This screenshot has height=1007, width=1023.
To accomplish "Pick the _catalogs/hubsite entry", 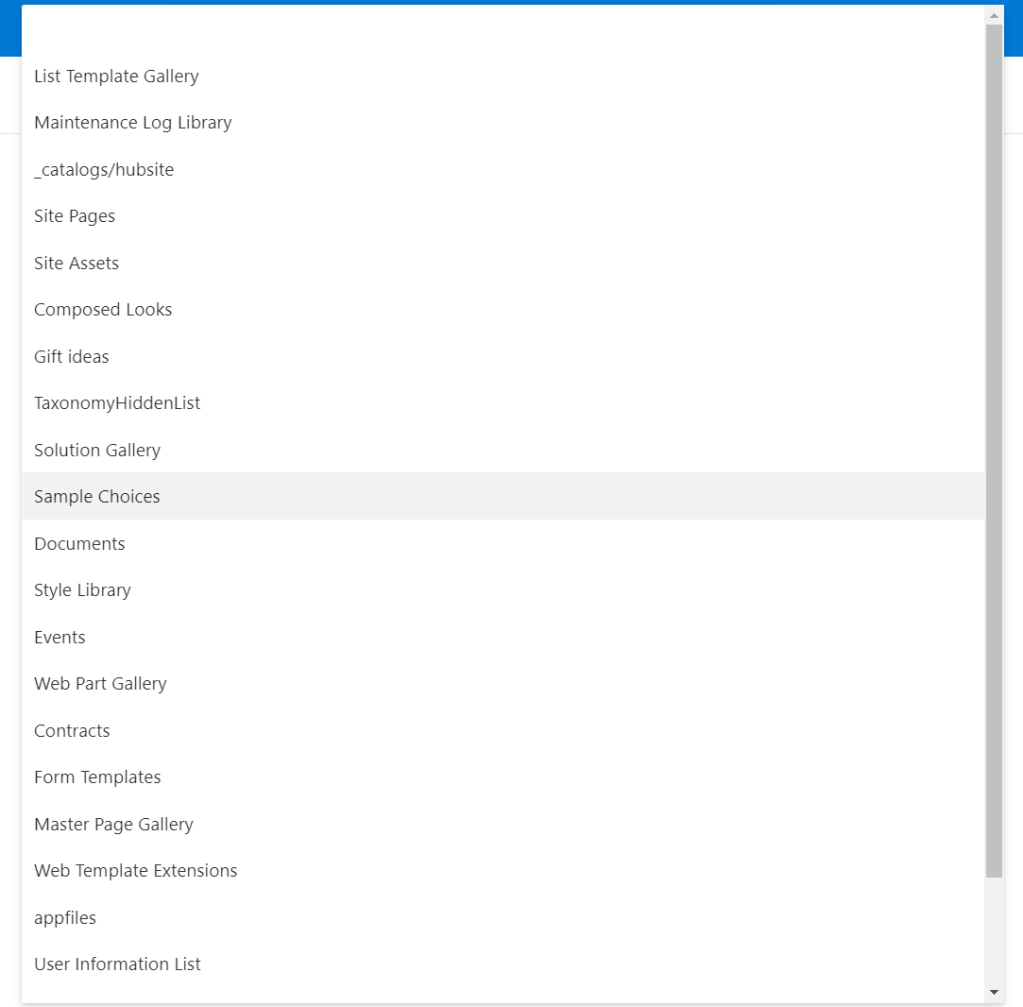I will click(x=104, y=170).
